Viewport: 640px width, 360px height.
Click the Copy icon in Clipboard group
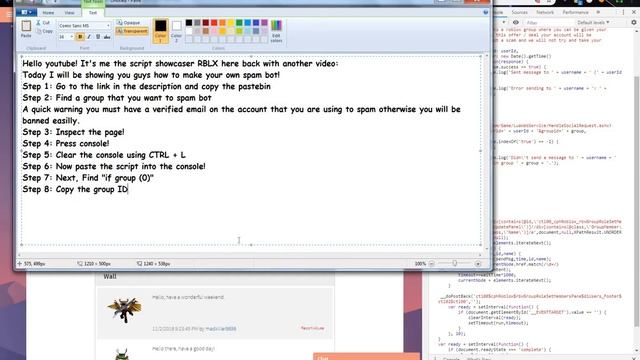(x=38, y=31)
